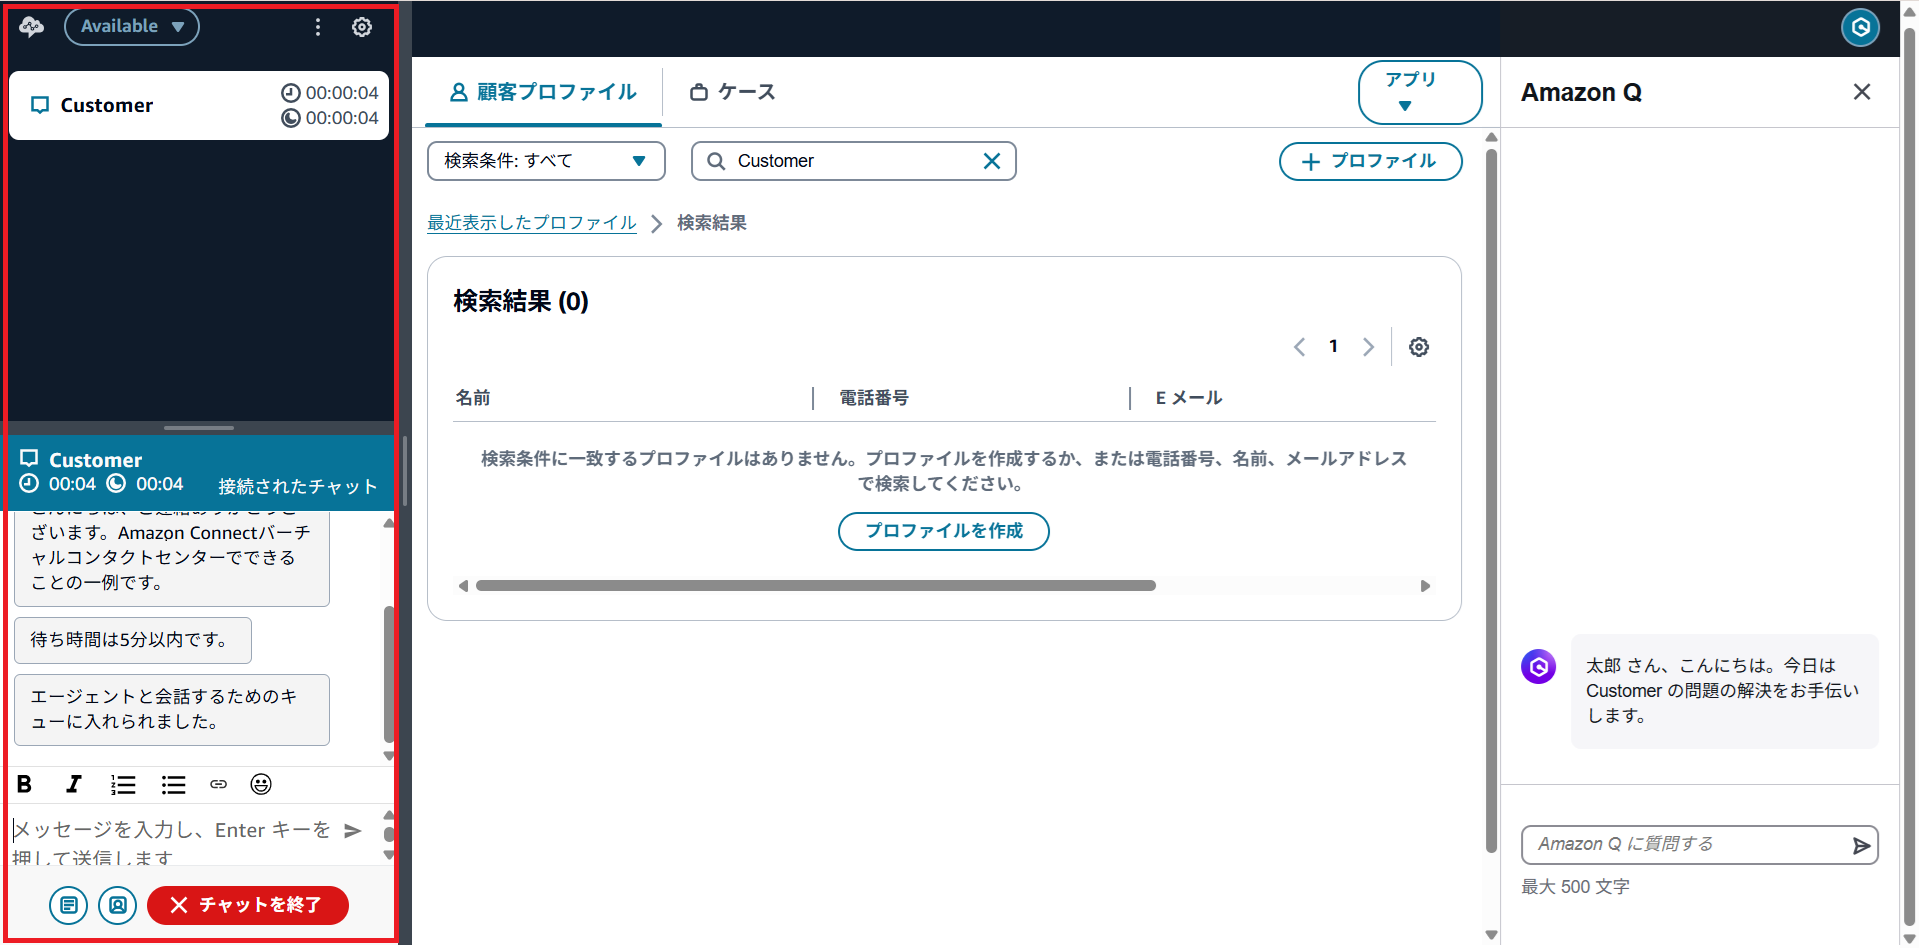Insert a numbered list in chat
1919x948 pixels.
[123, 784]
